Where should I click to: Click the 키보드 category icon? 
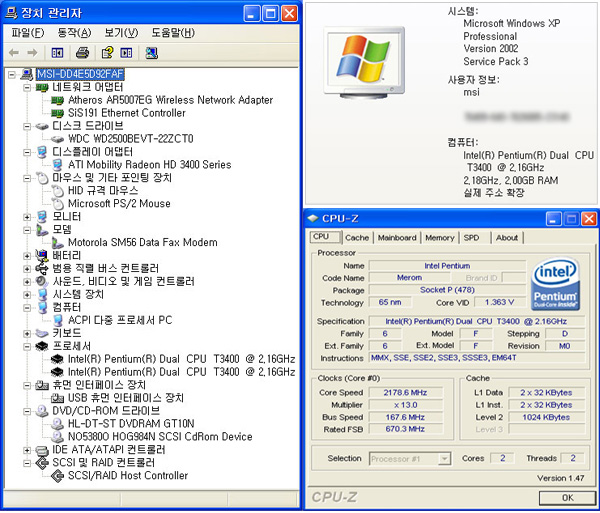[42, 333]
